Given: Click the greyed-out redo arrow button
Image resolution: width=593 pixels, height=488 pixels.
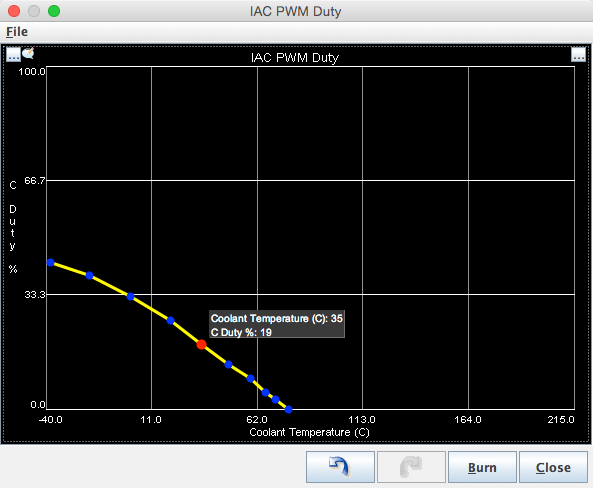Looking at the screenshot, I should 411,467.
